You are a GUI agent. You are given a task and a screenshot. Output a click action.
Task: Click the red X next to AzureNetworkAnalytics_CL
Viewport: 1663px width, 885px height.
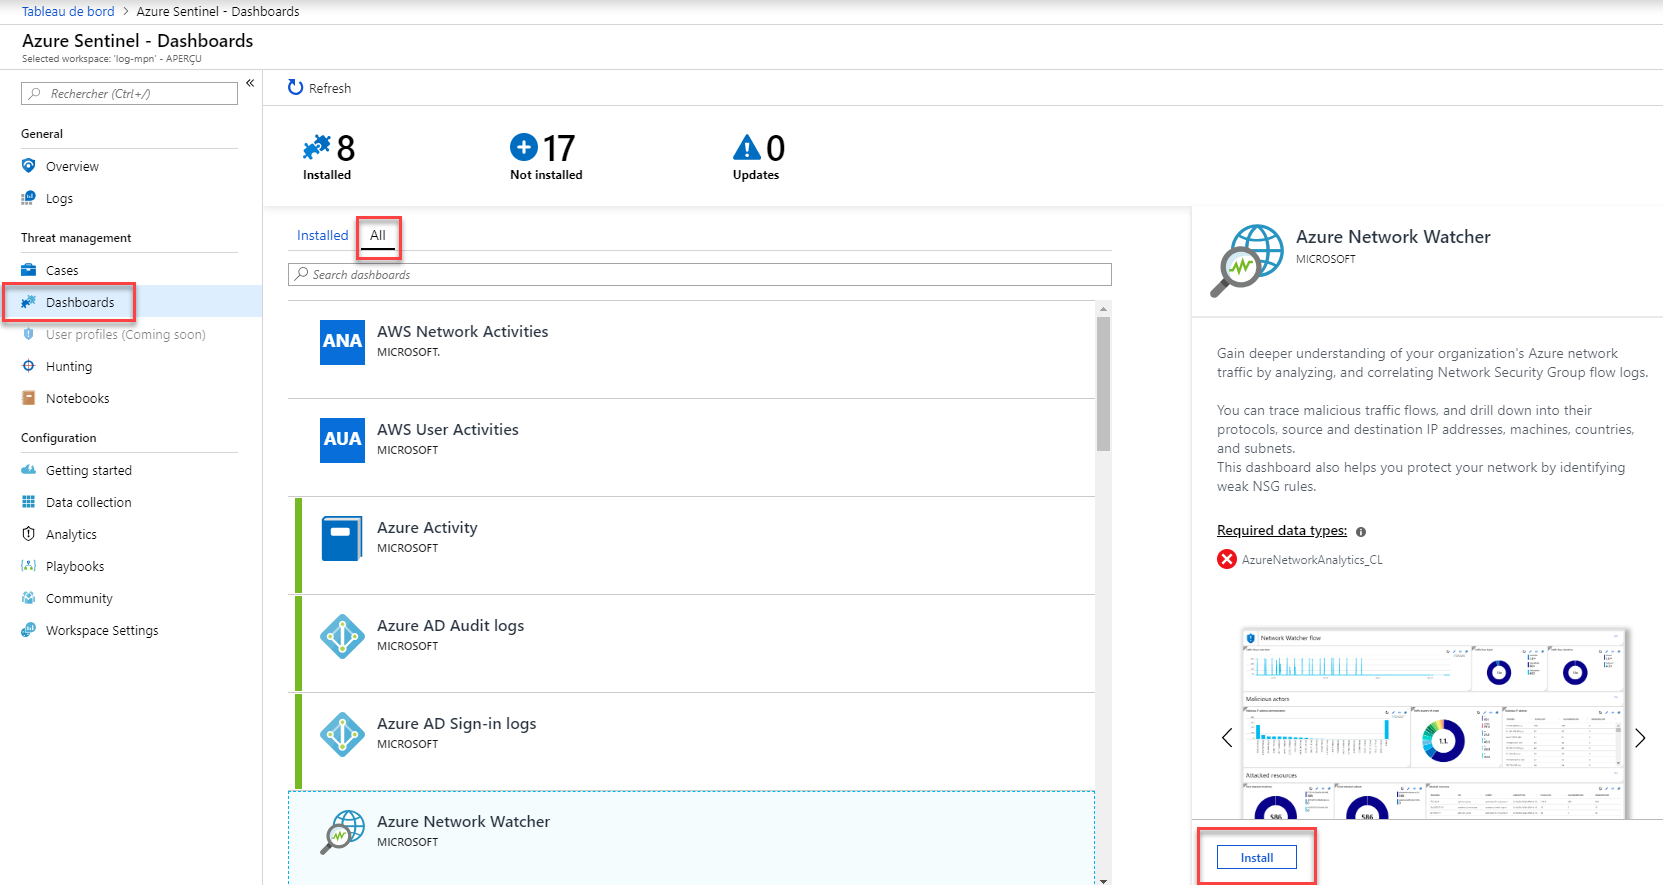pos(1227,559)
